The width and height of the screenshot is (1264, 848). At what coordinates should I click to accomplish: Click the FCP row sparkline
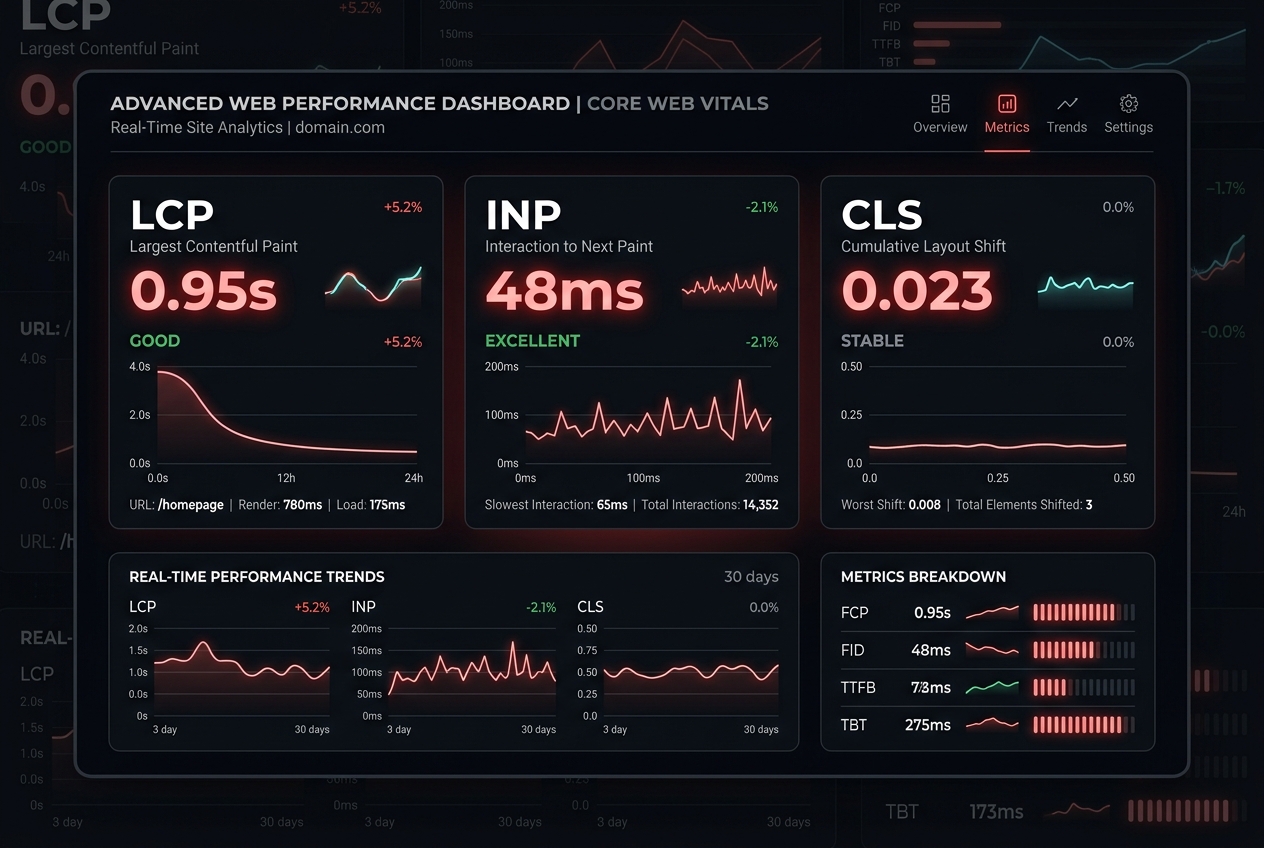pos(992,612)
